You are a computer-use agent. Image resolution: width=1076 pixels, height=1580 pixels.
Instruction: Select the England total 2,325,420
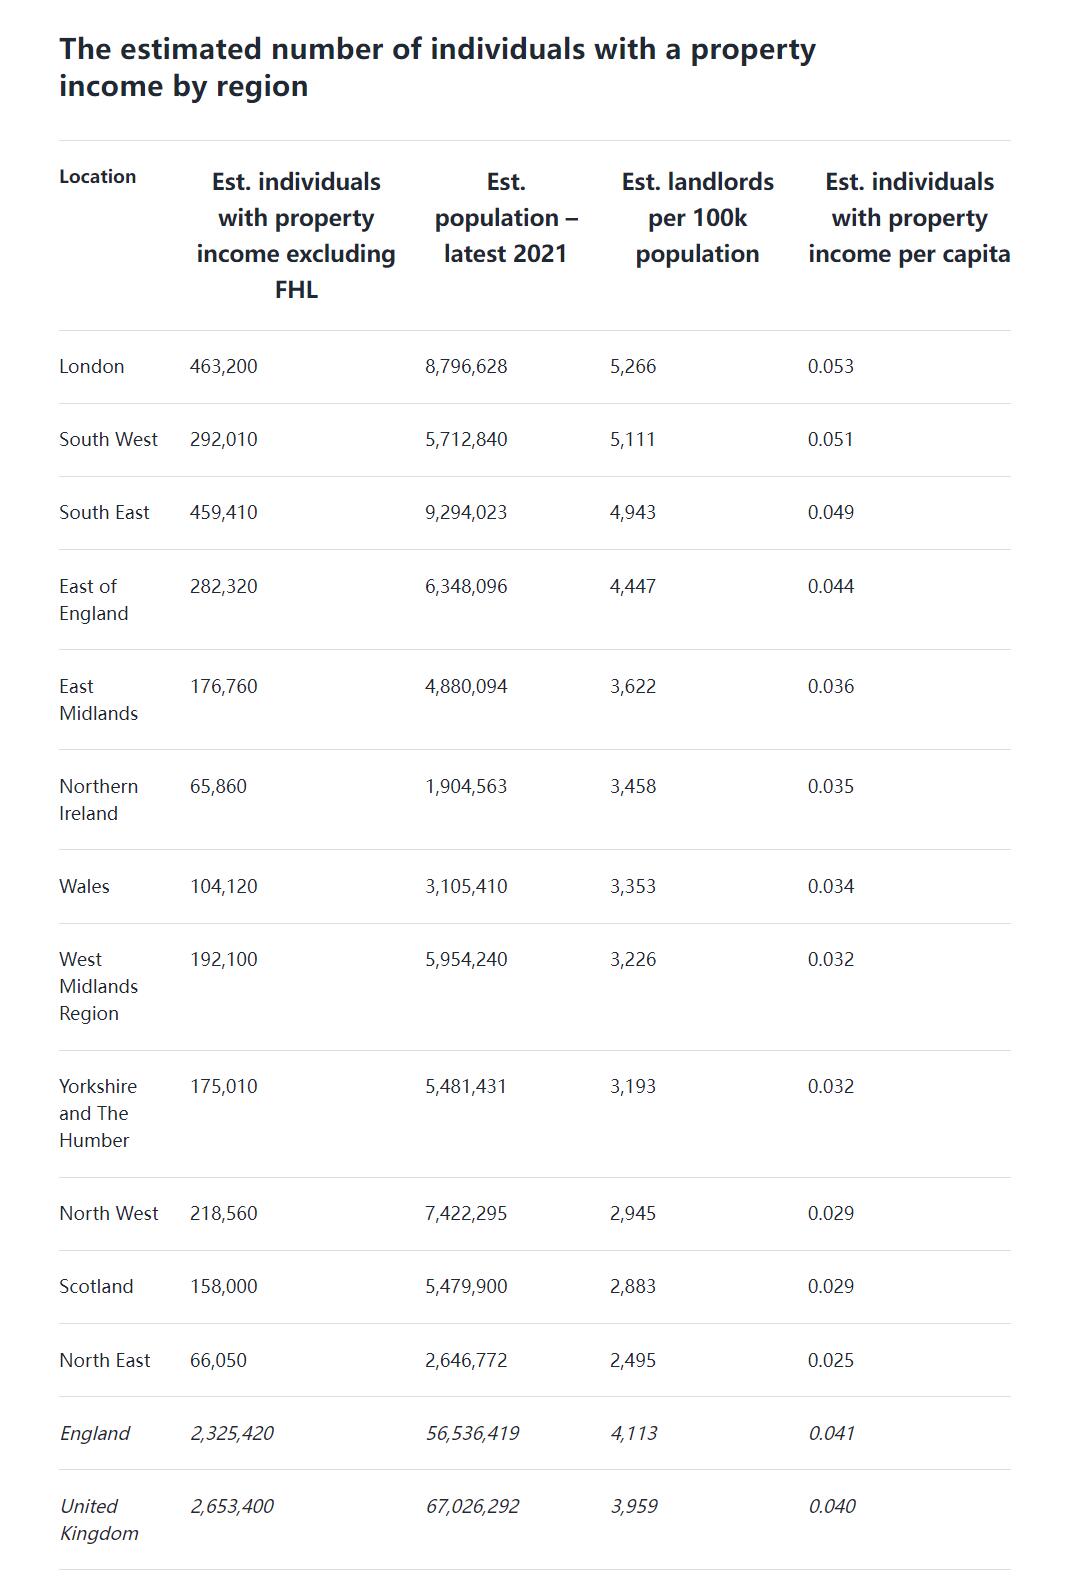[x=232, y=1433]
